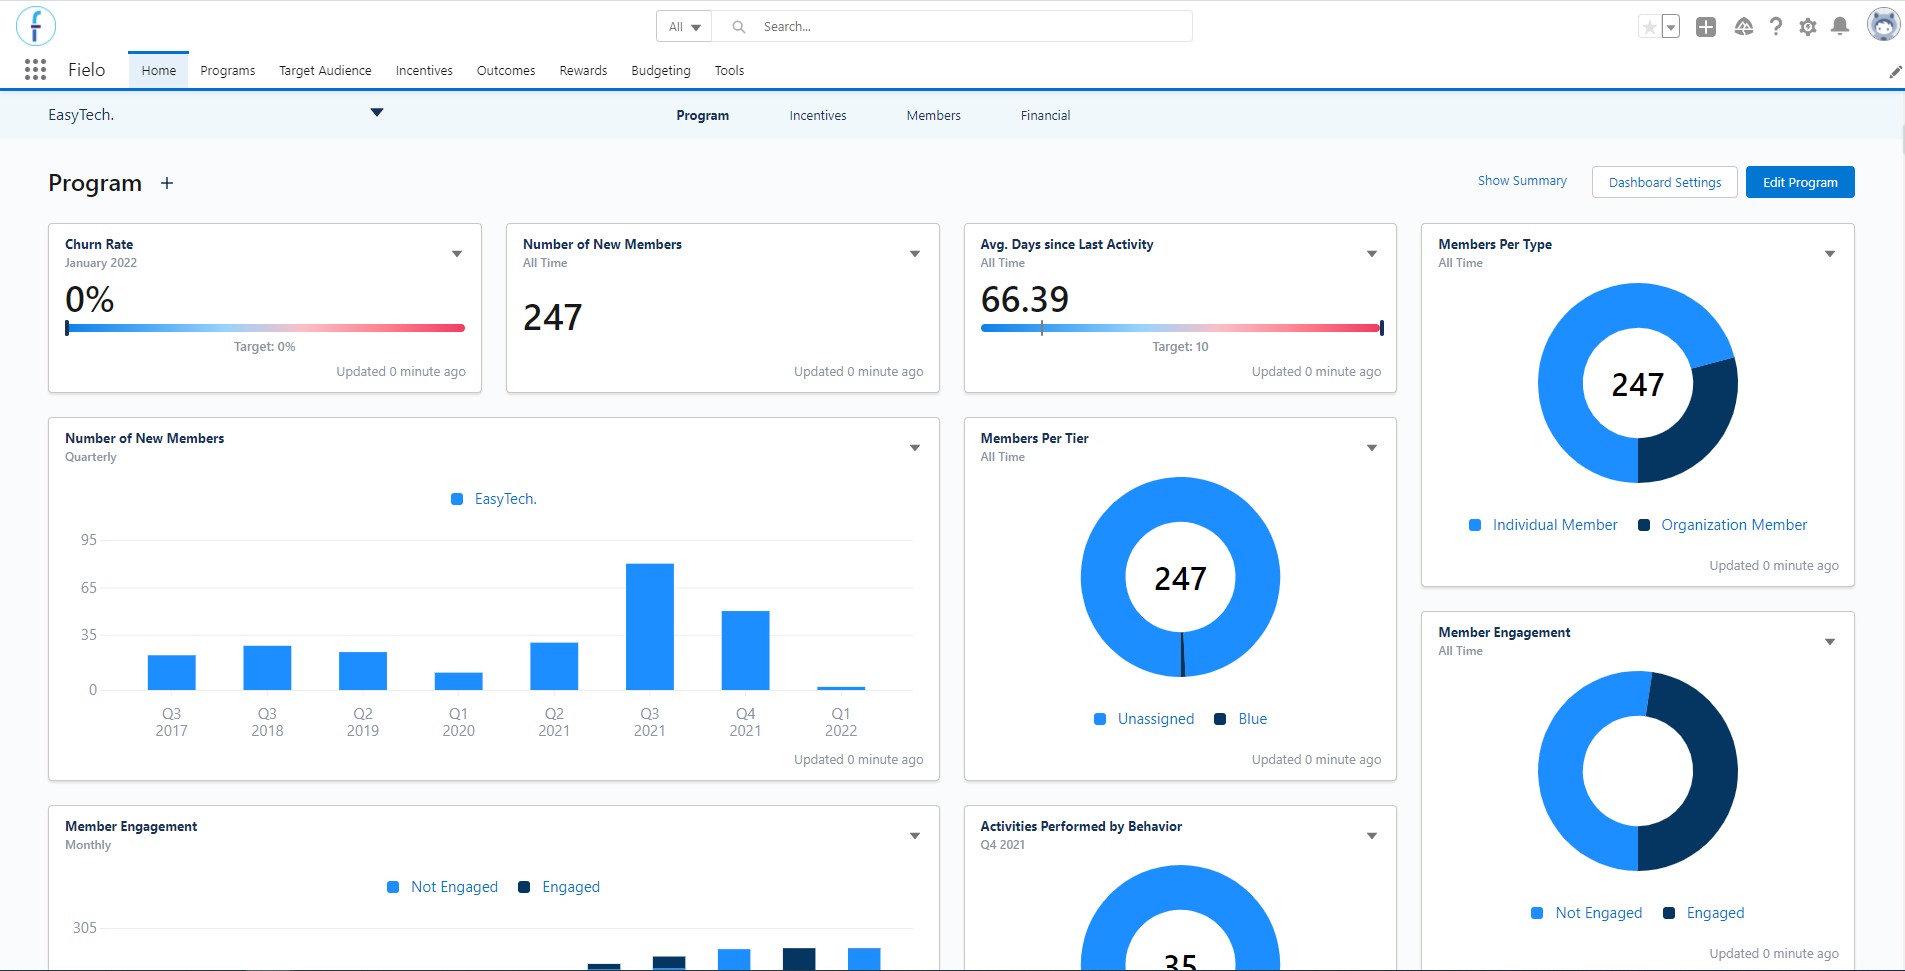Click the Churn Rate gradient progress bar
The image size is (1905, 971).
point(265,328)
